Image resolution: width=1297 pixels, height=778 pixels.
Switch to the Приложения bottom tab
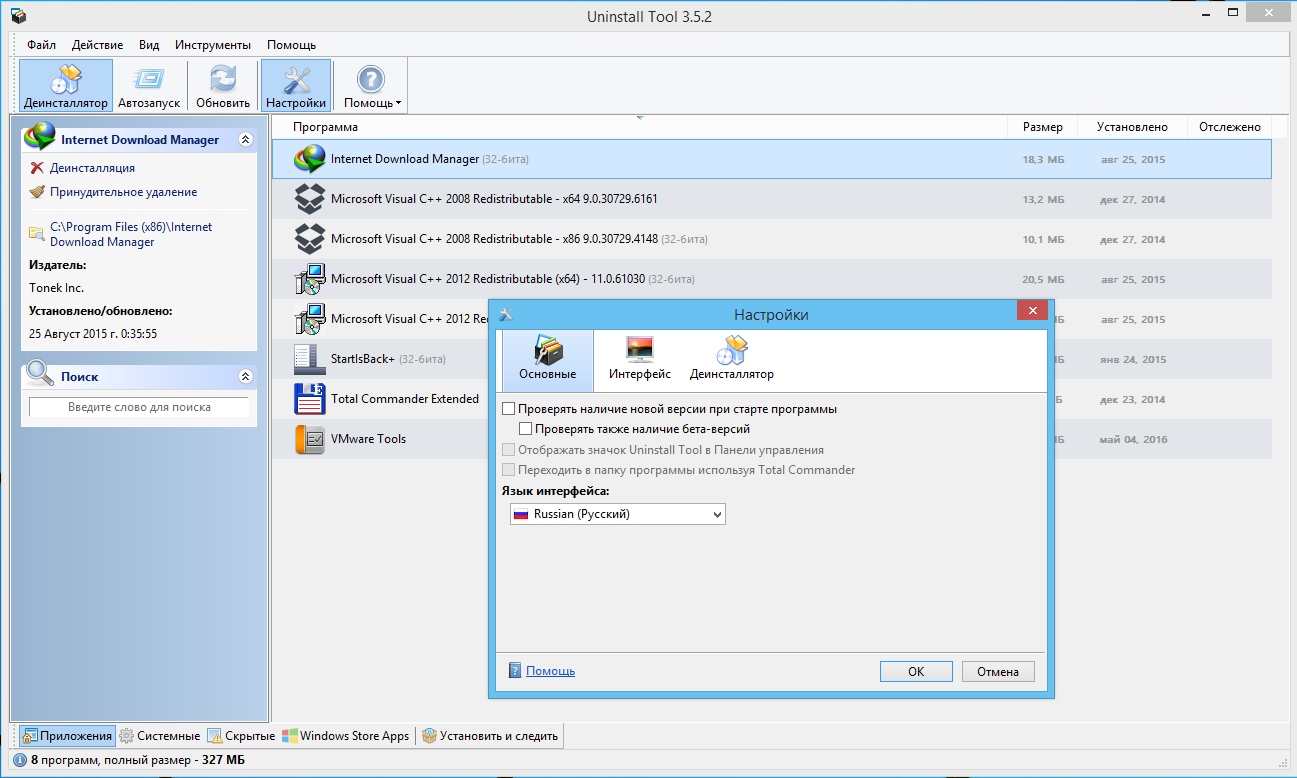click(67, 736)
